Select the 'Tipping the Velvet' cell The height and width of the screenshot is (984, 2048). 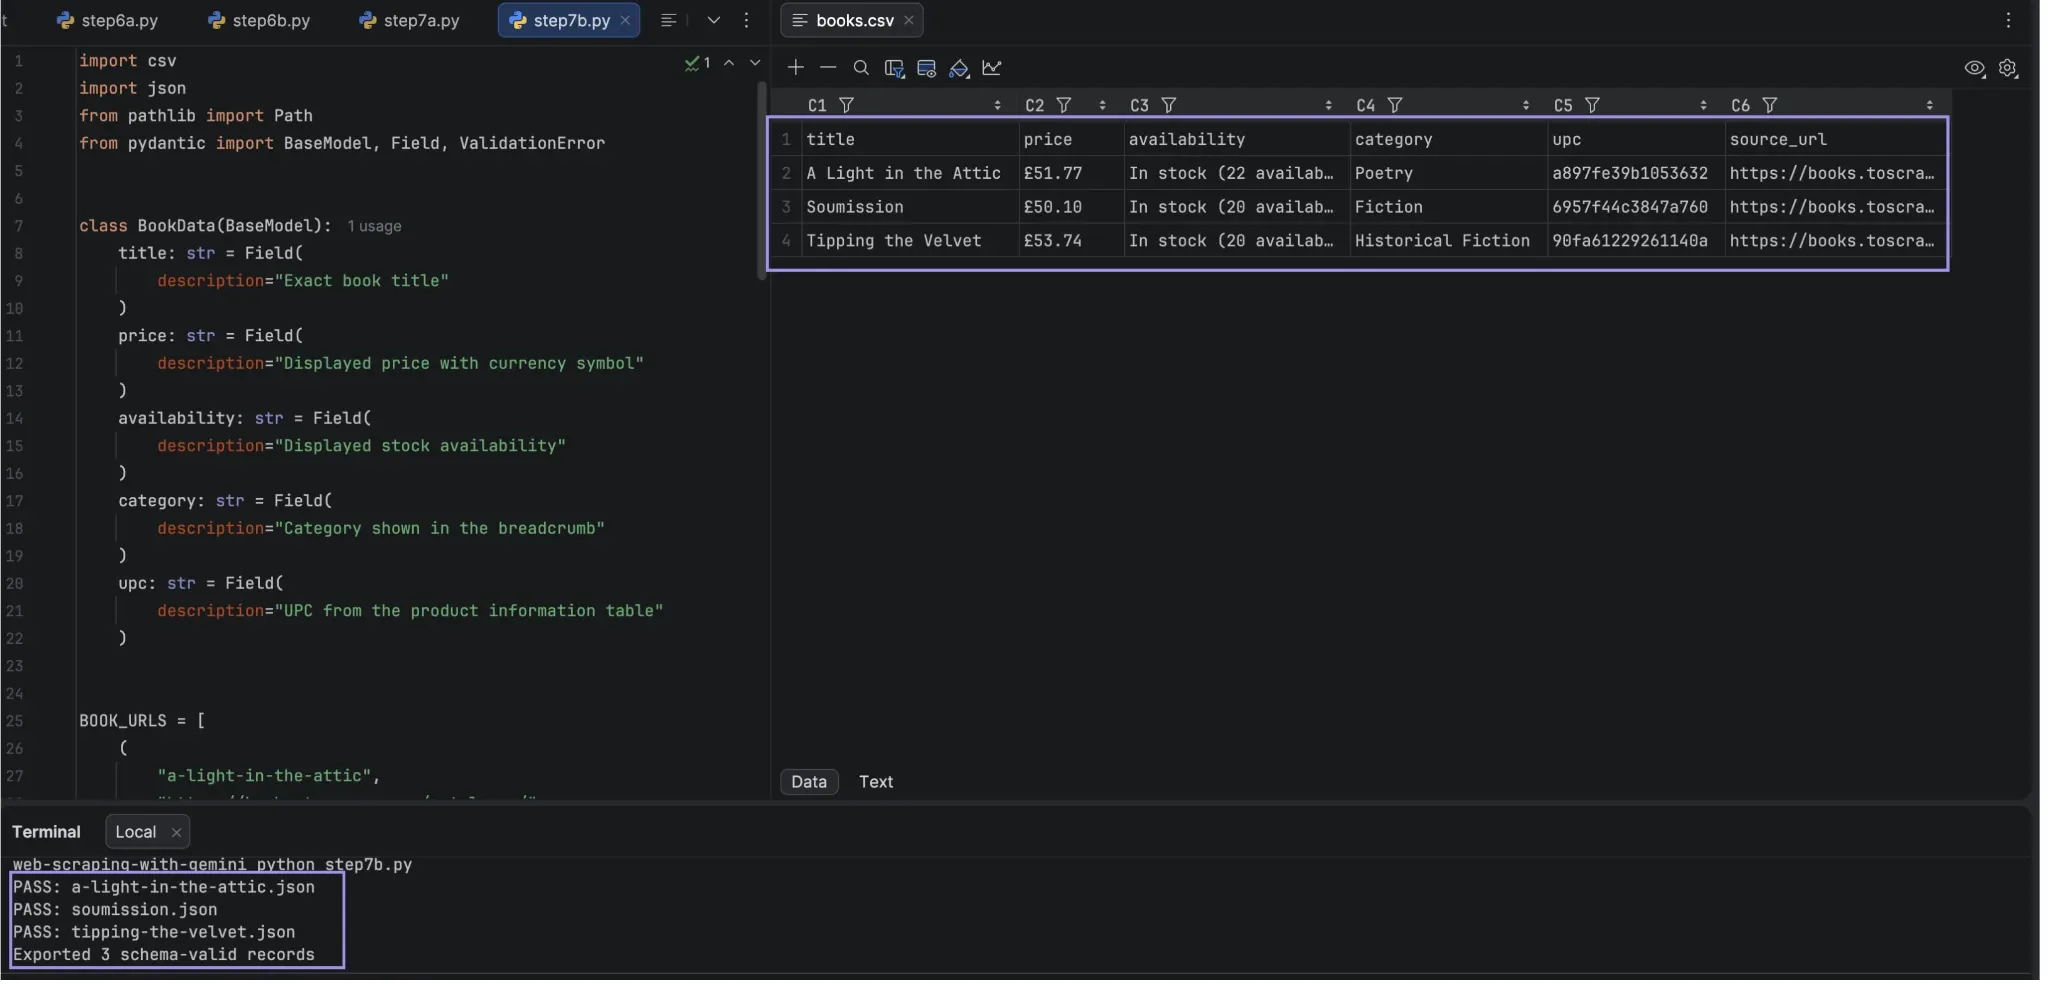(909, 241)
